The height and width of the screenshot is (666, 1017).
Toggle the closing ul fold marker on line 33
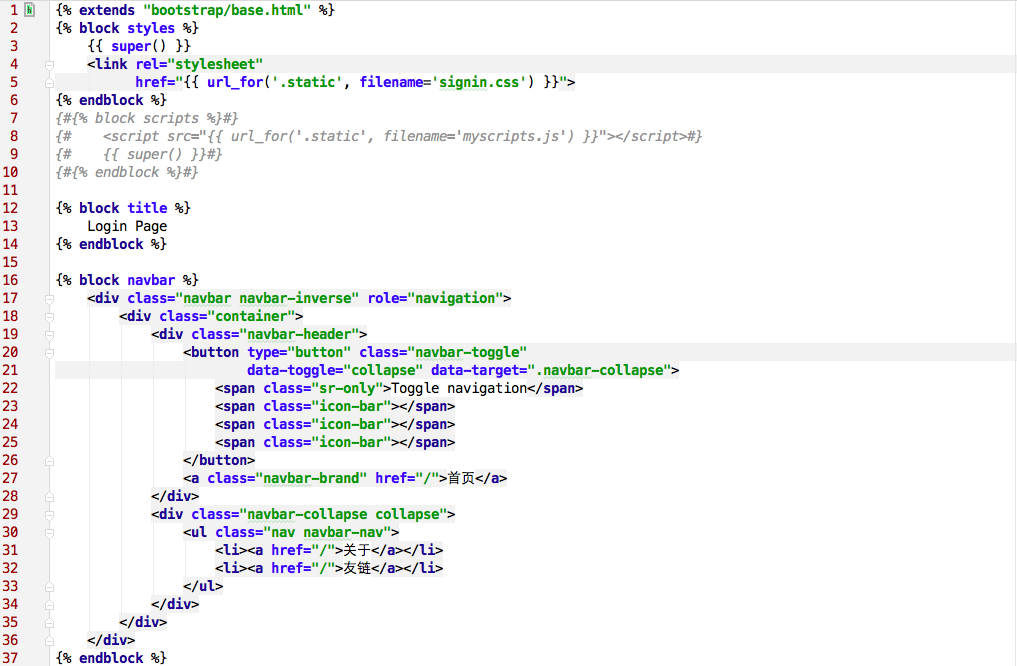(x=49, y=587)
